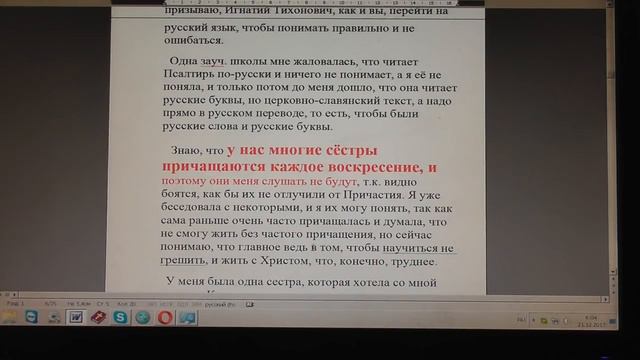Click the word 'церковно-славянский' in the document

coord(322,100)
